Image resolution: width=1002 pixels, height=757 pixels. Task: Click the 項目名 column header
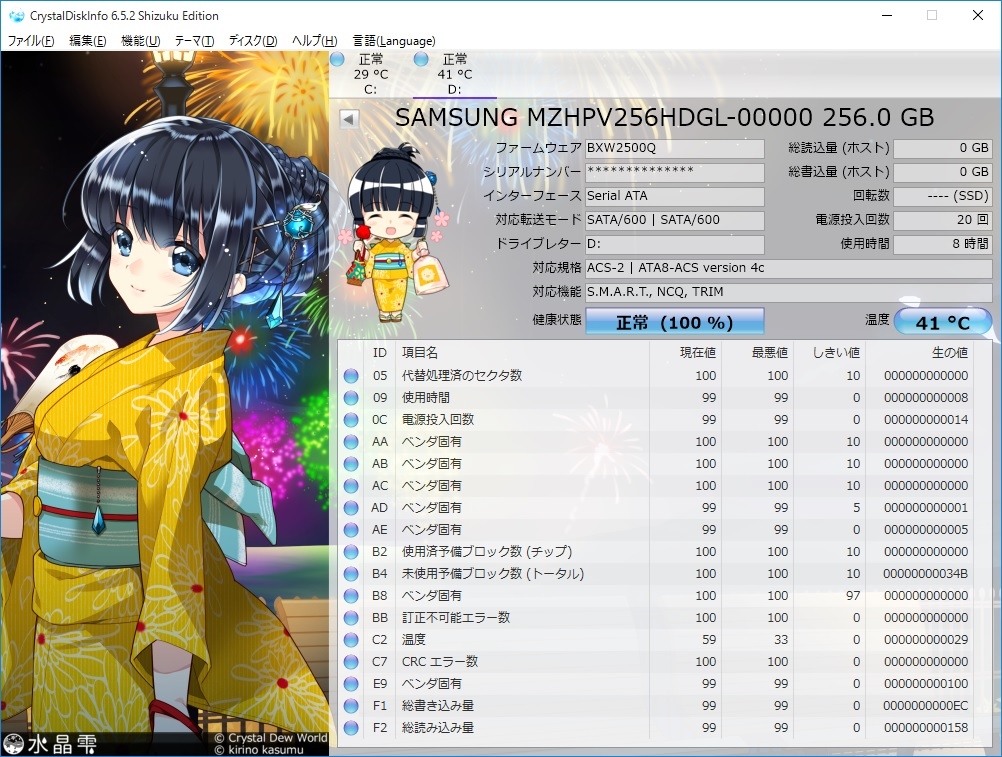tap(522, 353)
